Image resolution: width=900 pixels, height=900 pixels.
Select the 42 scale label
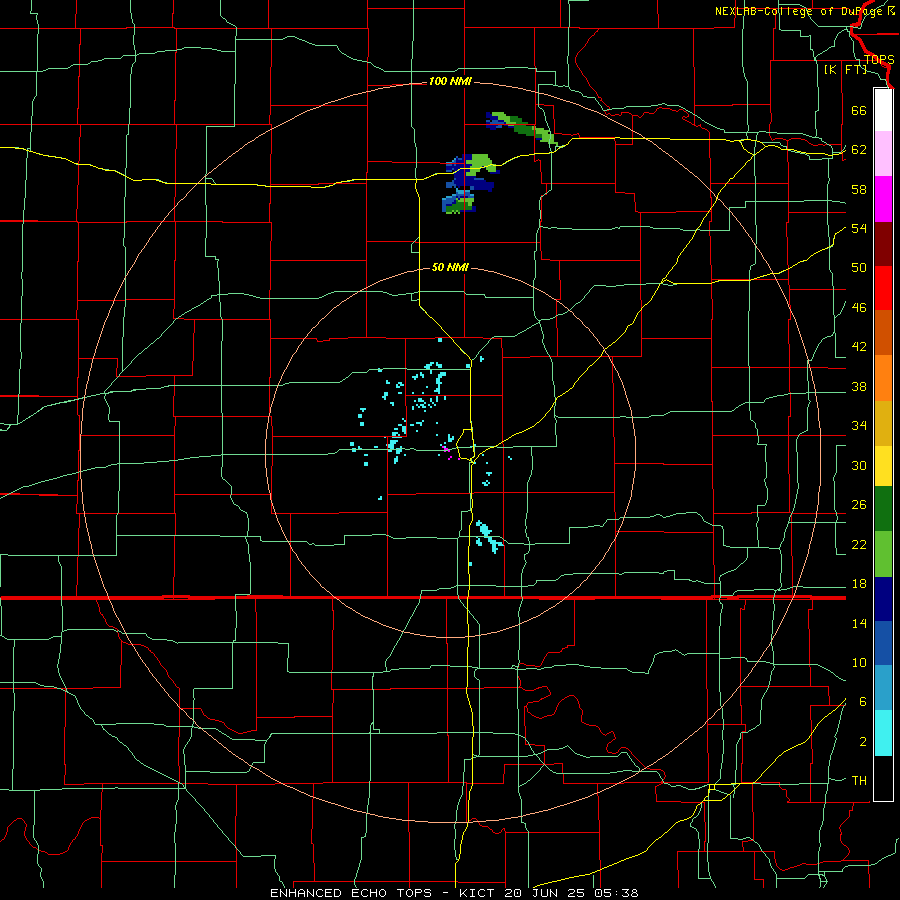click(859, 347)
